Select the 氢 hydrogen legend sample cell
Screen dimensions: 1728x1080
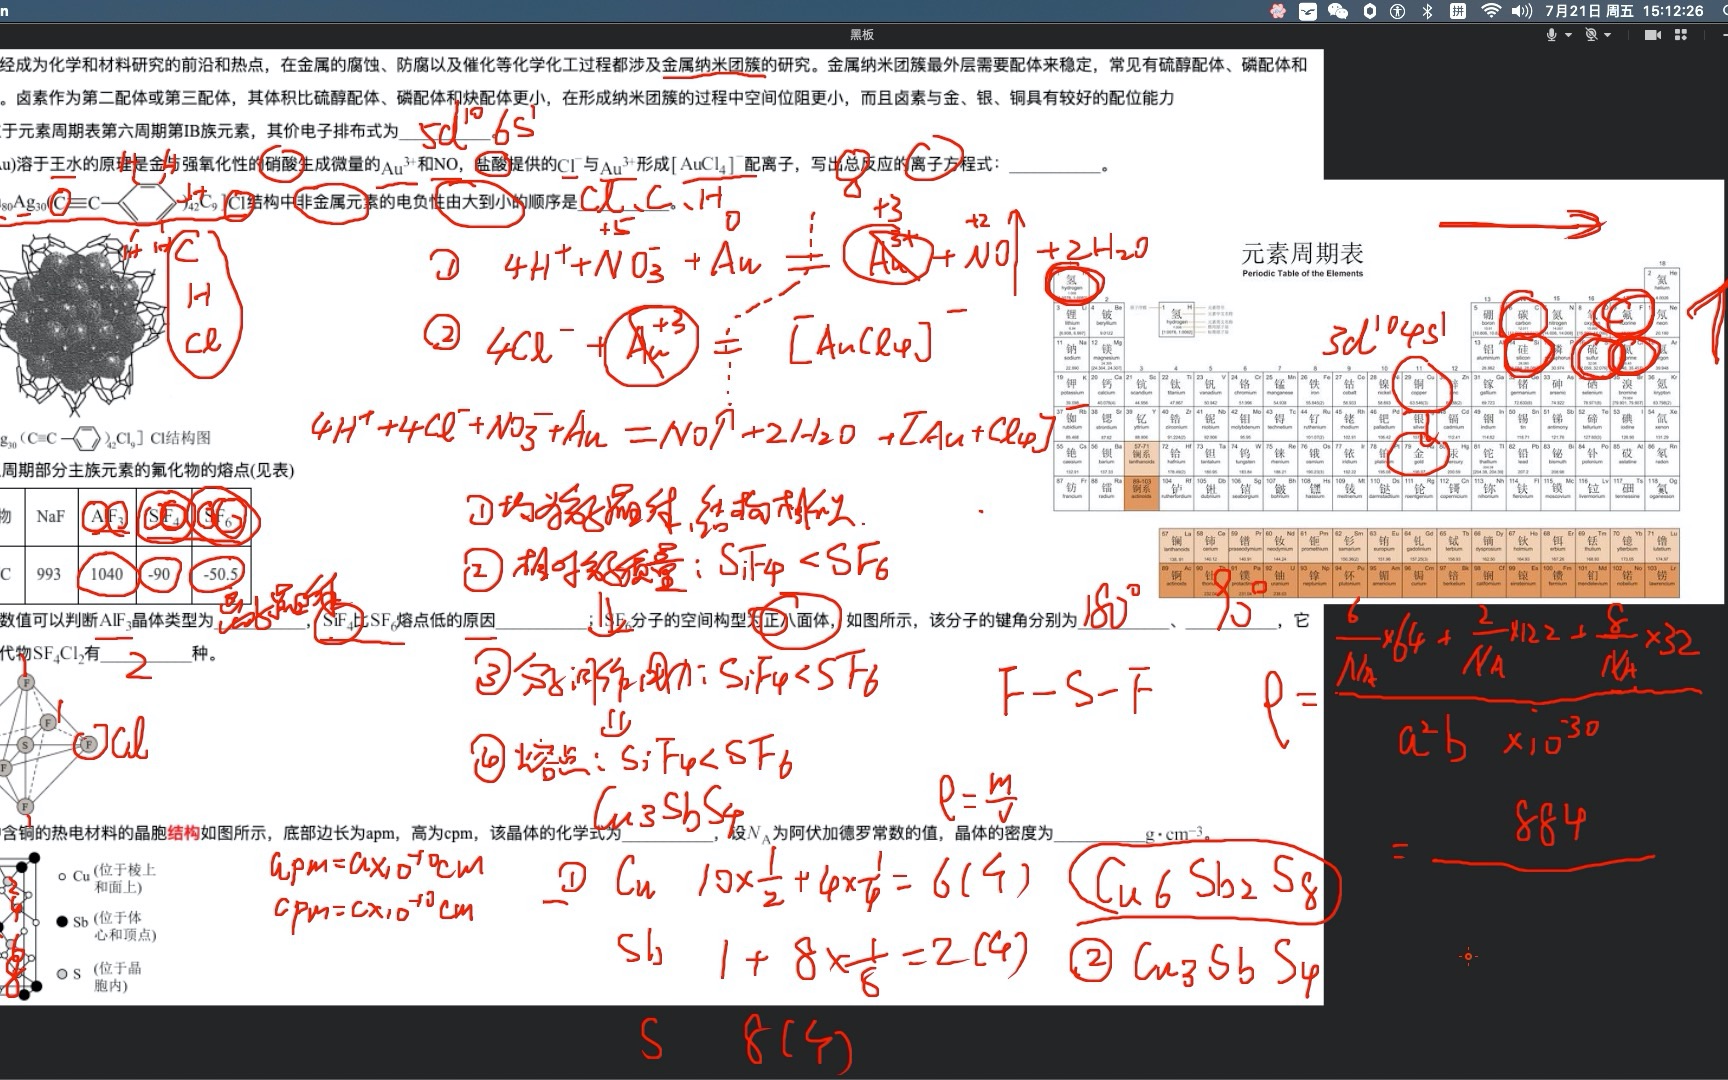click(1176, 320)
